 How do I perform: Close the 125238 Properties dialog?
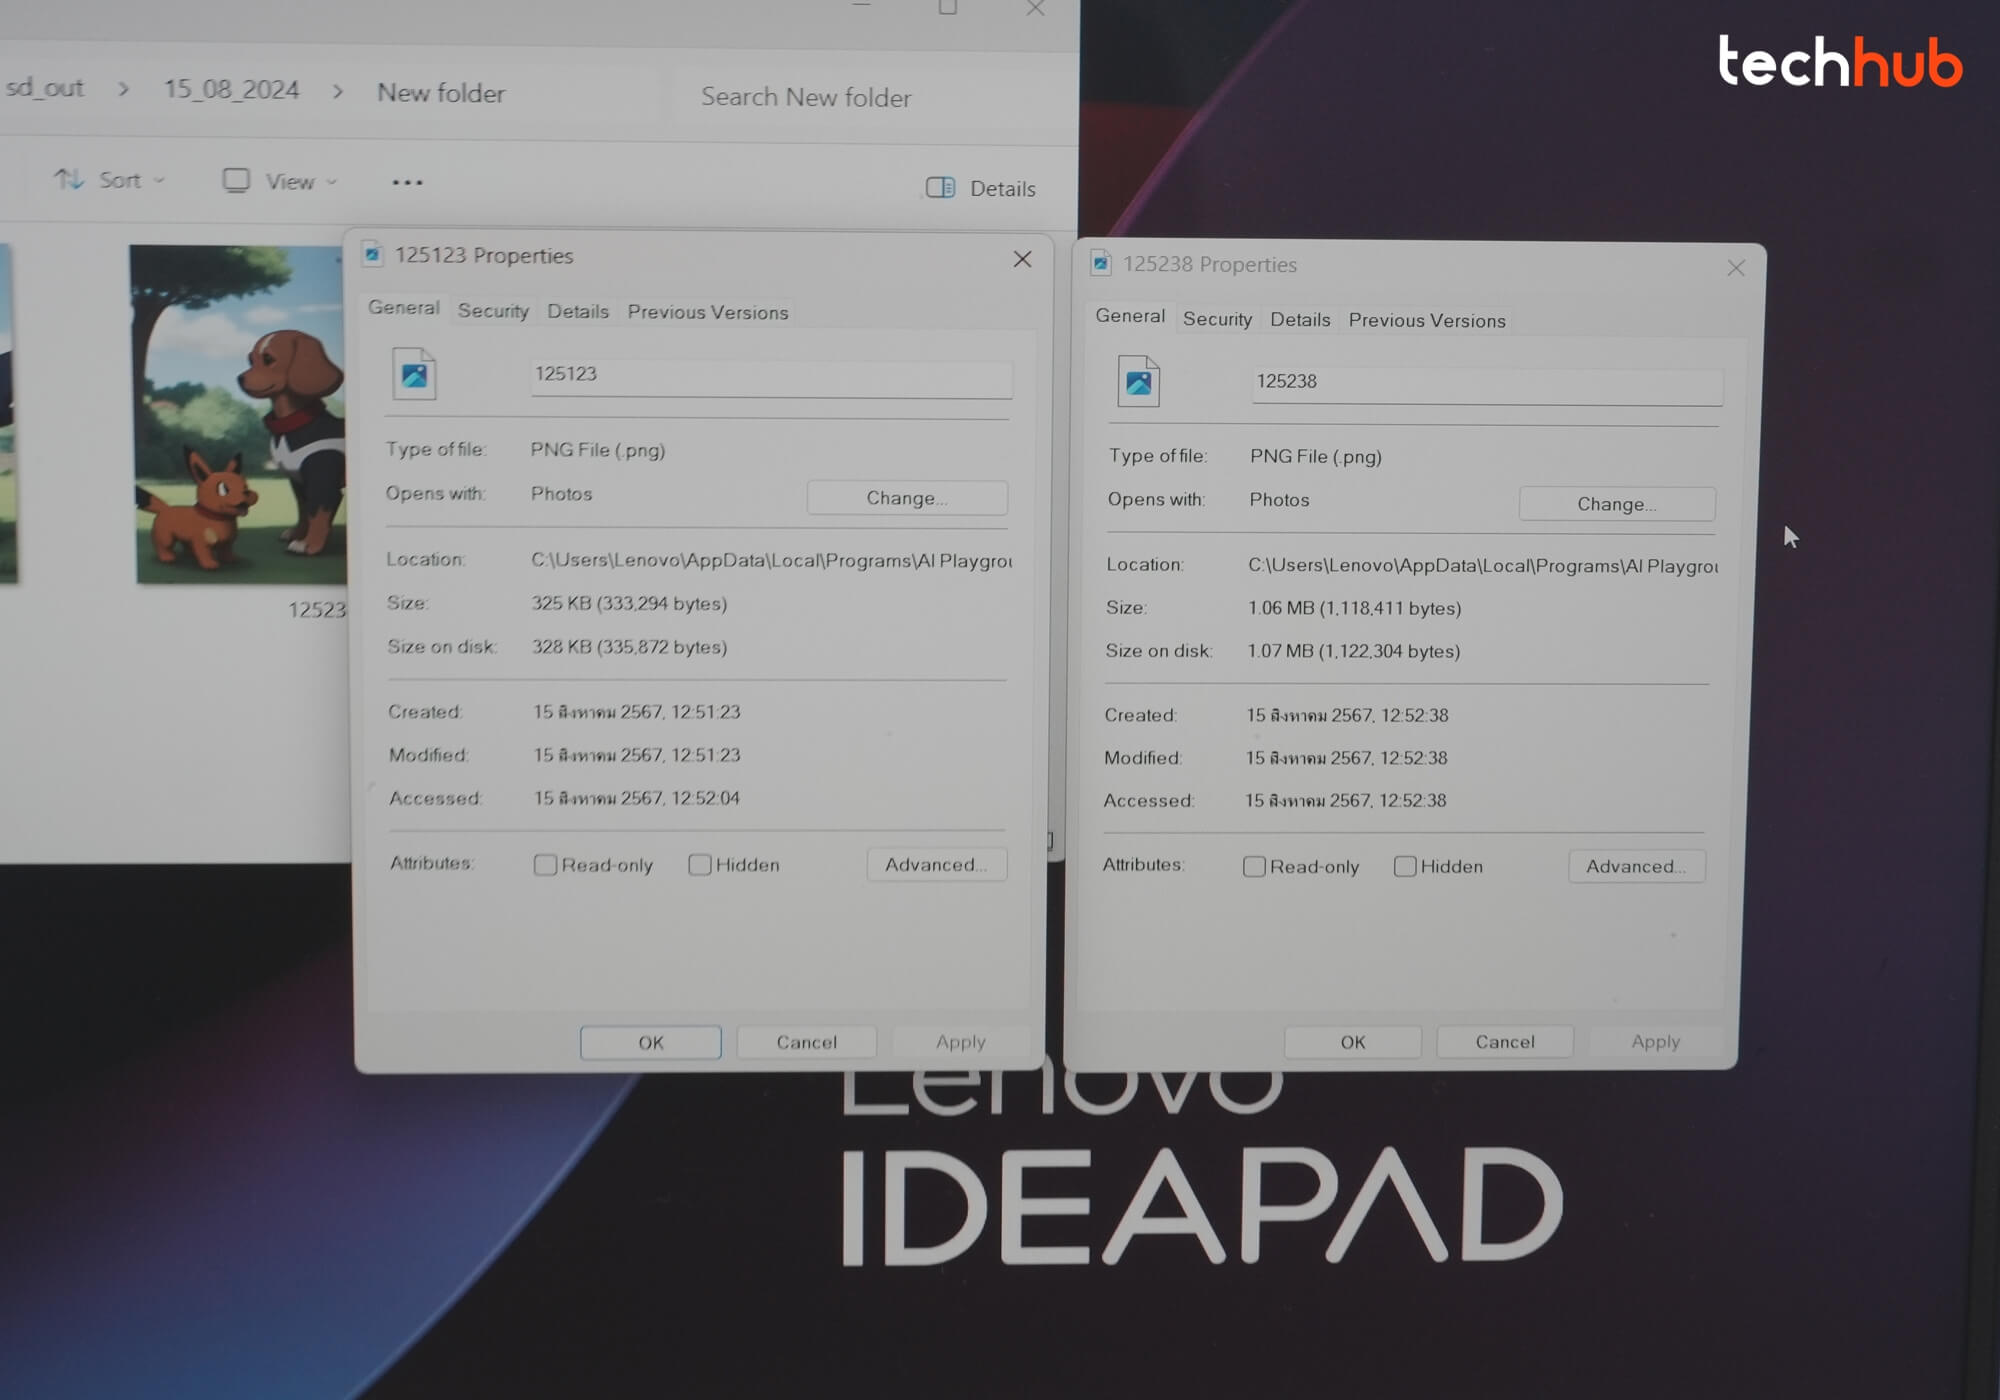click(x=1736, y=268)
